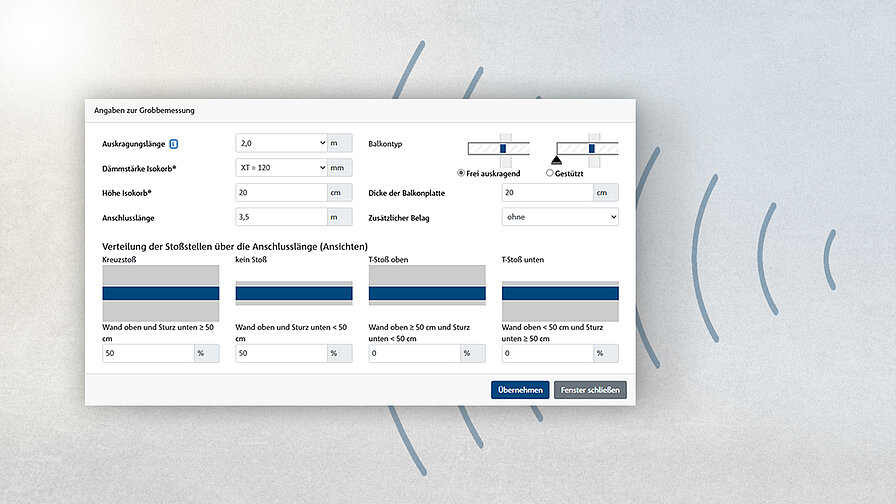896x504 pixels.
Task: Click the kein Stoß percentage input field
Action: click(281, 353)
